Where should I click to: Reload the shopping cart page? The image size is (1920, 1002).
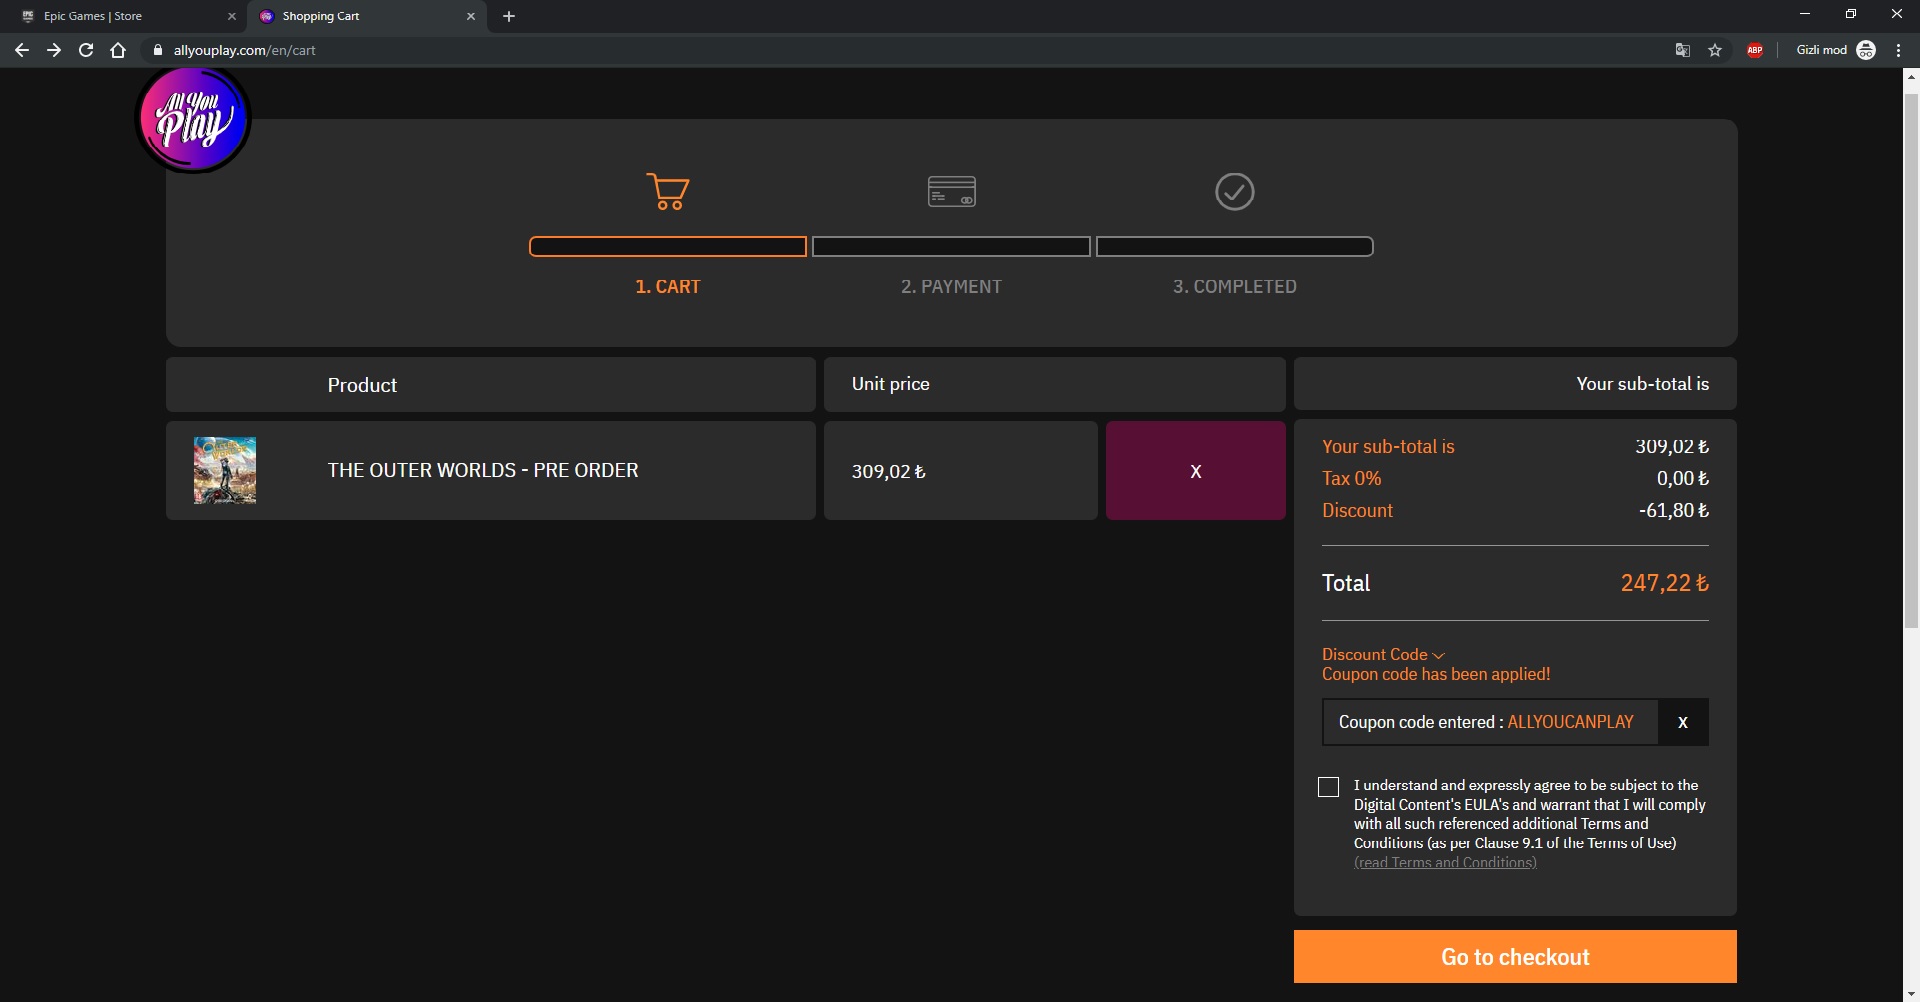[x=86, y=50]
